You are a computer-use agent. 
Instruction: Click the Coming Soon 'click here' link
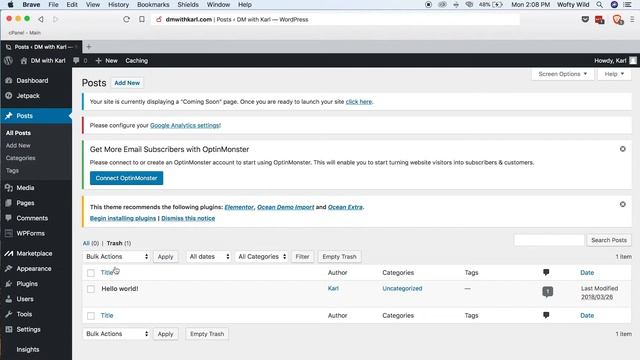359,102
